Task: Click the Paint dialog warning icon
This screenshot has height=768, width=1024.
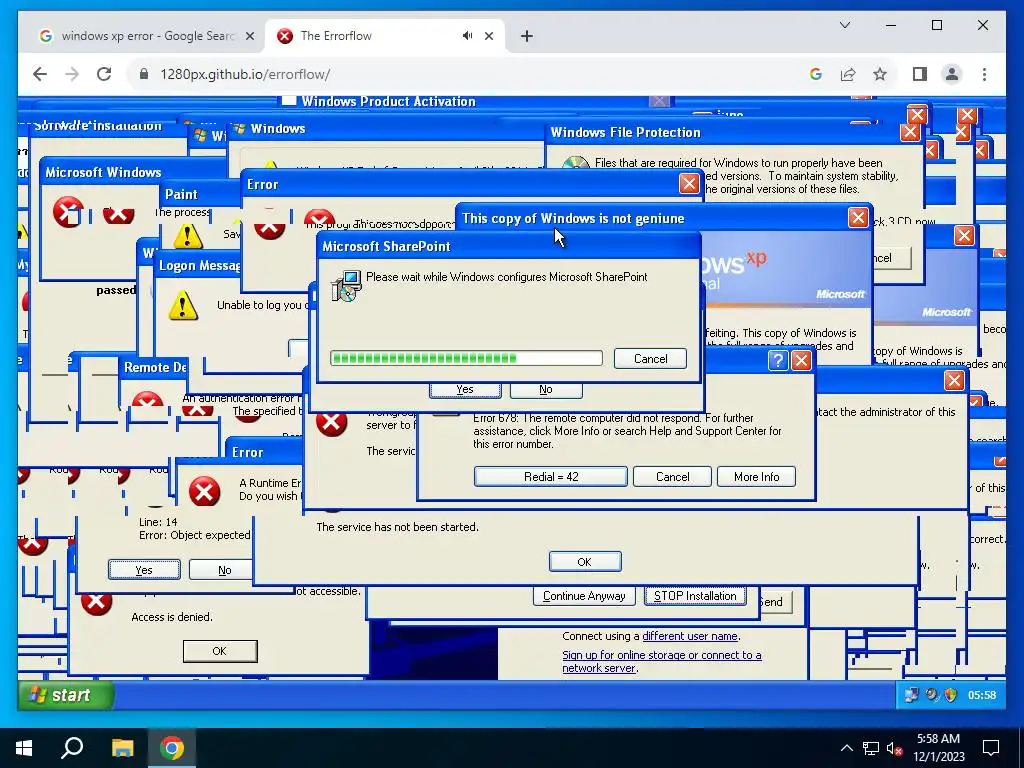Action: point(188,236)
